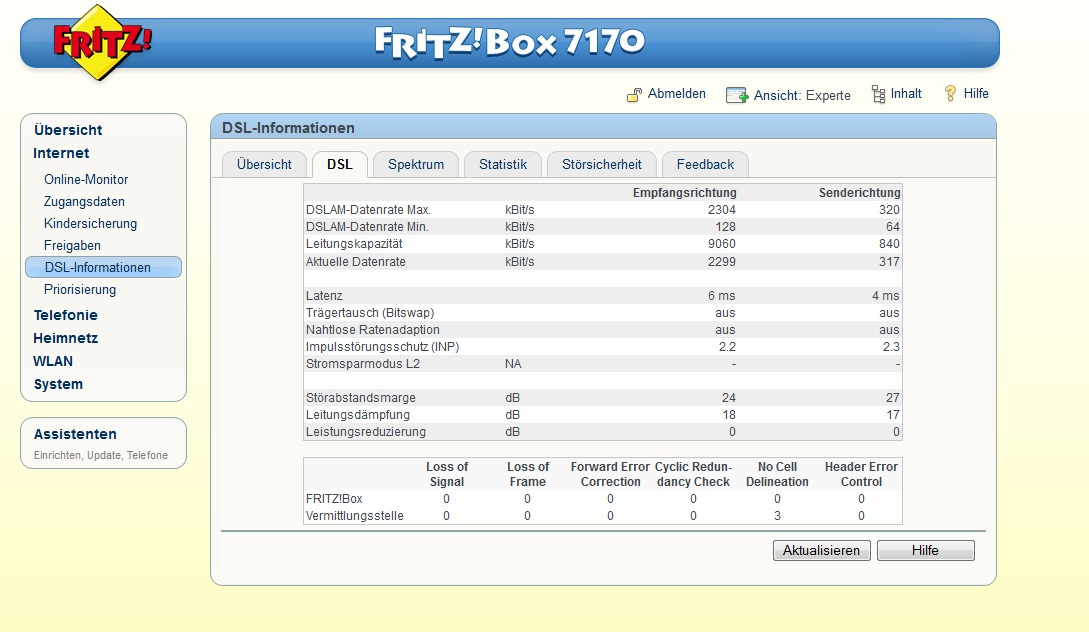Click the Forward Error Correction column header
1089x632 pixels.
[610, 474]
